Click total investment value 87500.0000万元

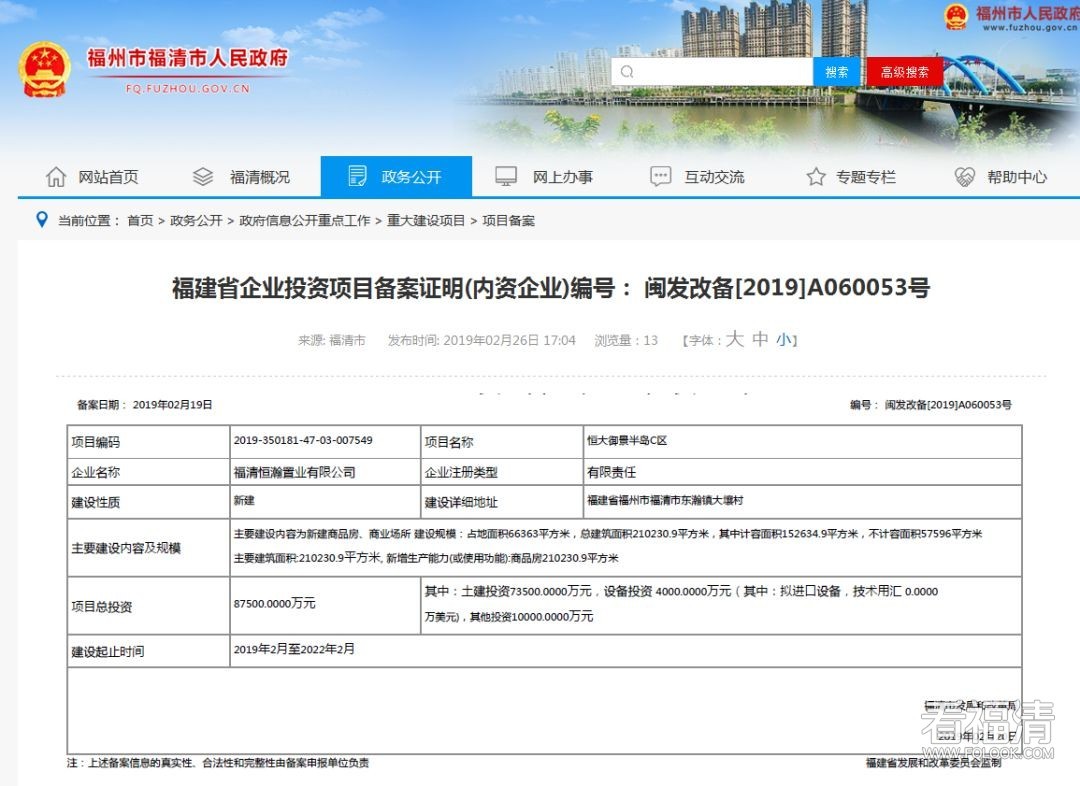pos(274,603)
